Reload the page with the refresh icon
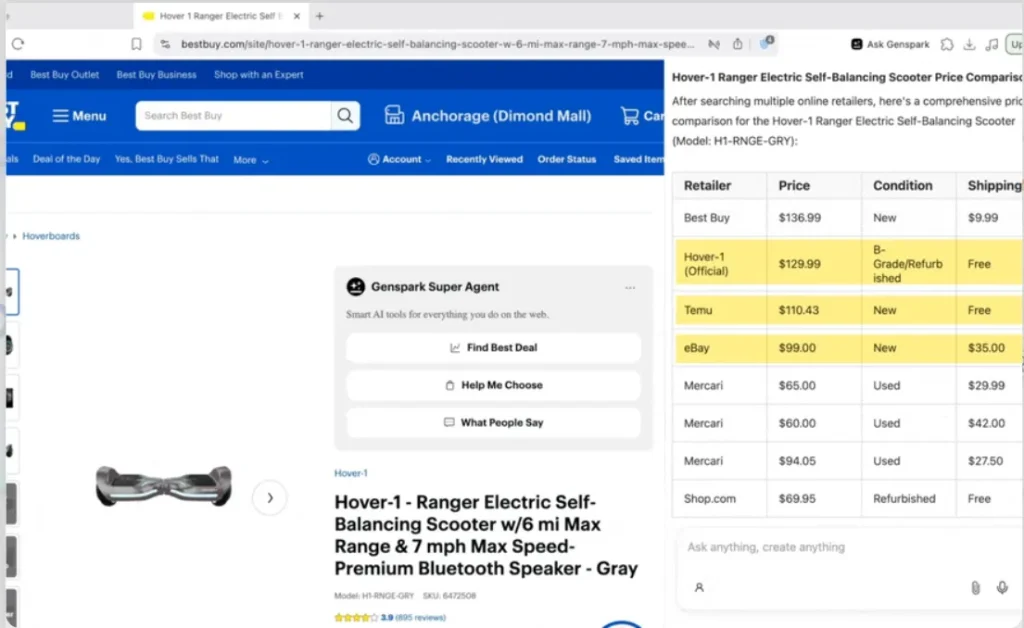 [x=17, y=44]
